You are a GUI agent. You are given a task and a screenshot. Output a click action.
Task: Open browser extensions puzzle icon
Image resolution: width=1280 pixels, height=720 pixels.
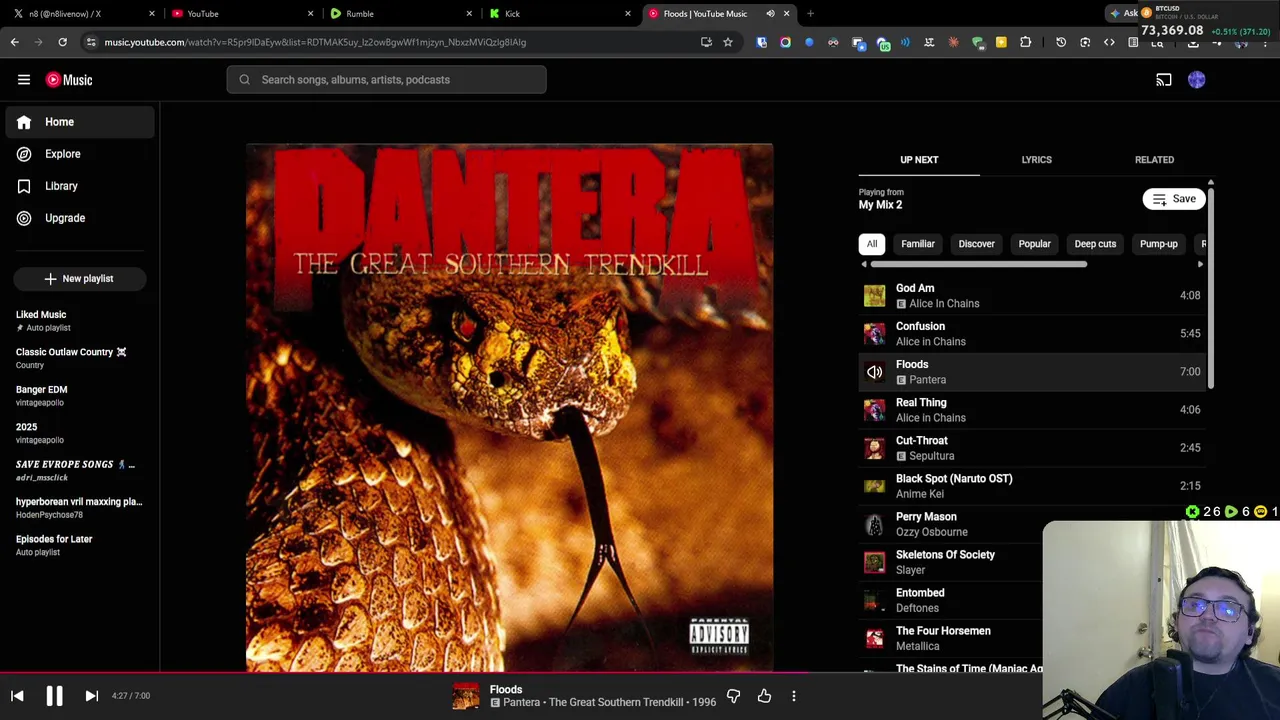[1025, 42]
